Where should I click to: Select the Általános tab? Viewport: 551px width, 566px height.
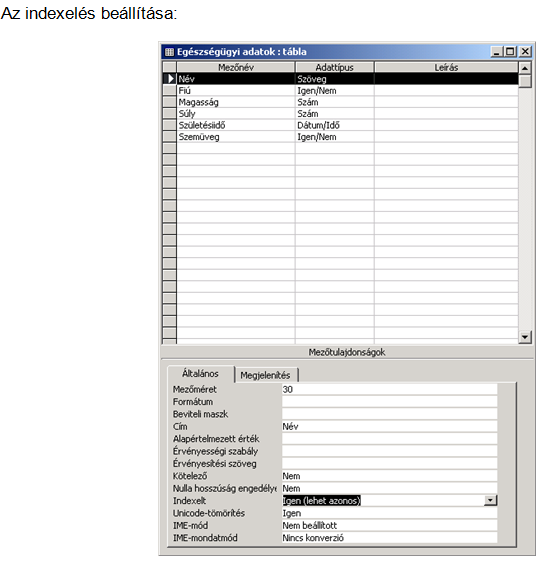pos(200,374)
